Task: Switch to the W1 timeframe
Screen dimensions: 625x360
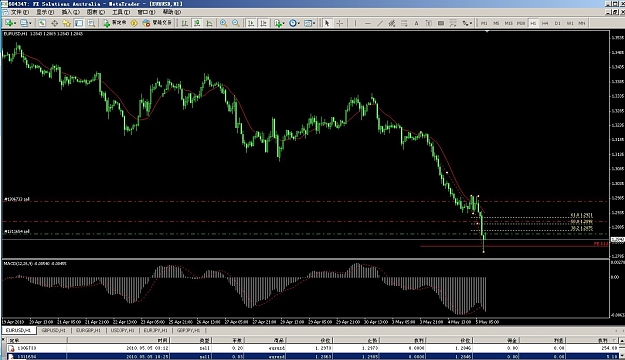Action: tap(570, 23)
